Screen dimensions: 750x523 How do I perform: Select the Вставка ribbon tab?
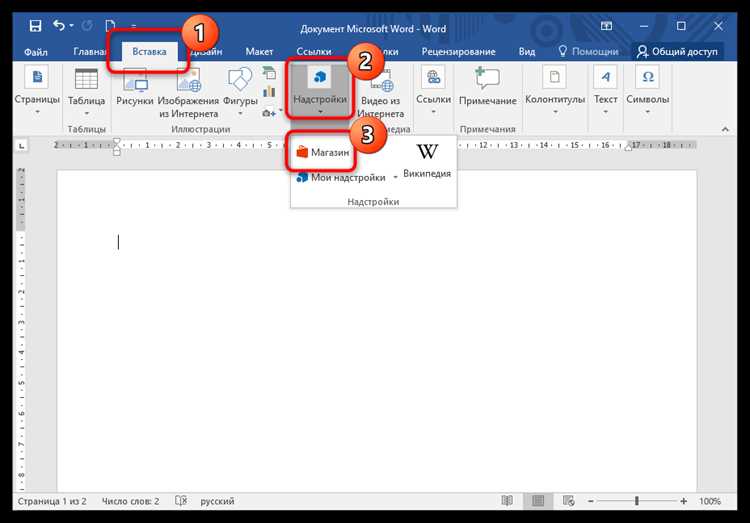point(149,52)
